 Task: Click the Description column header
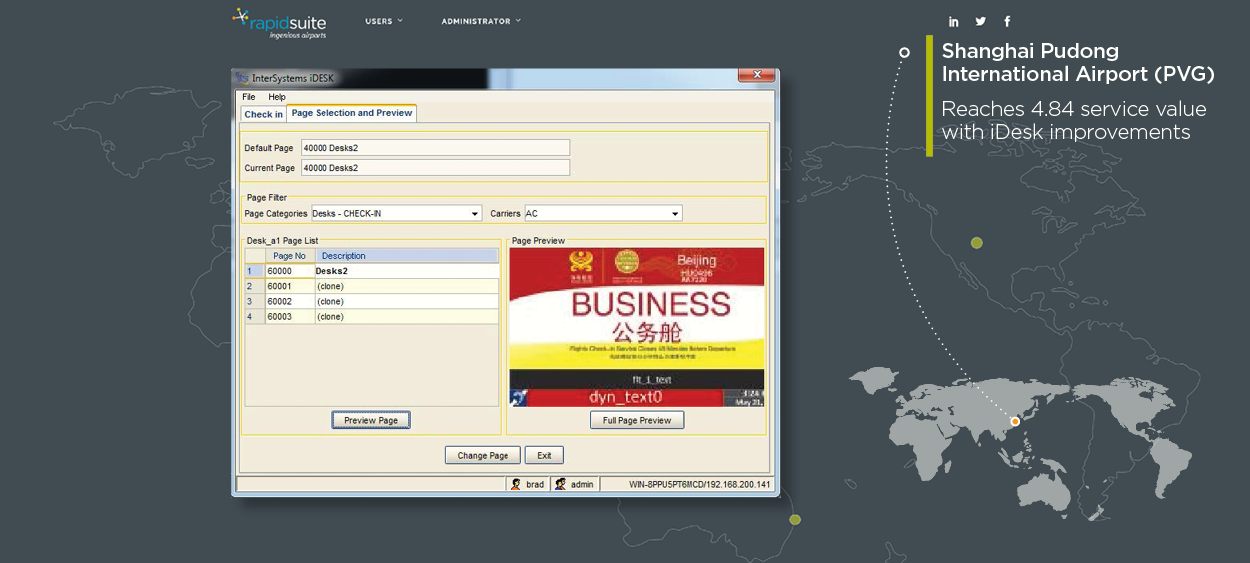tap(406, 256)
